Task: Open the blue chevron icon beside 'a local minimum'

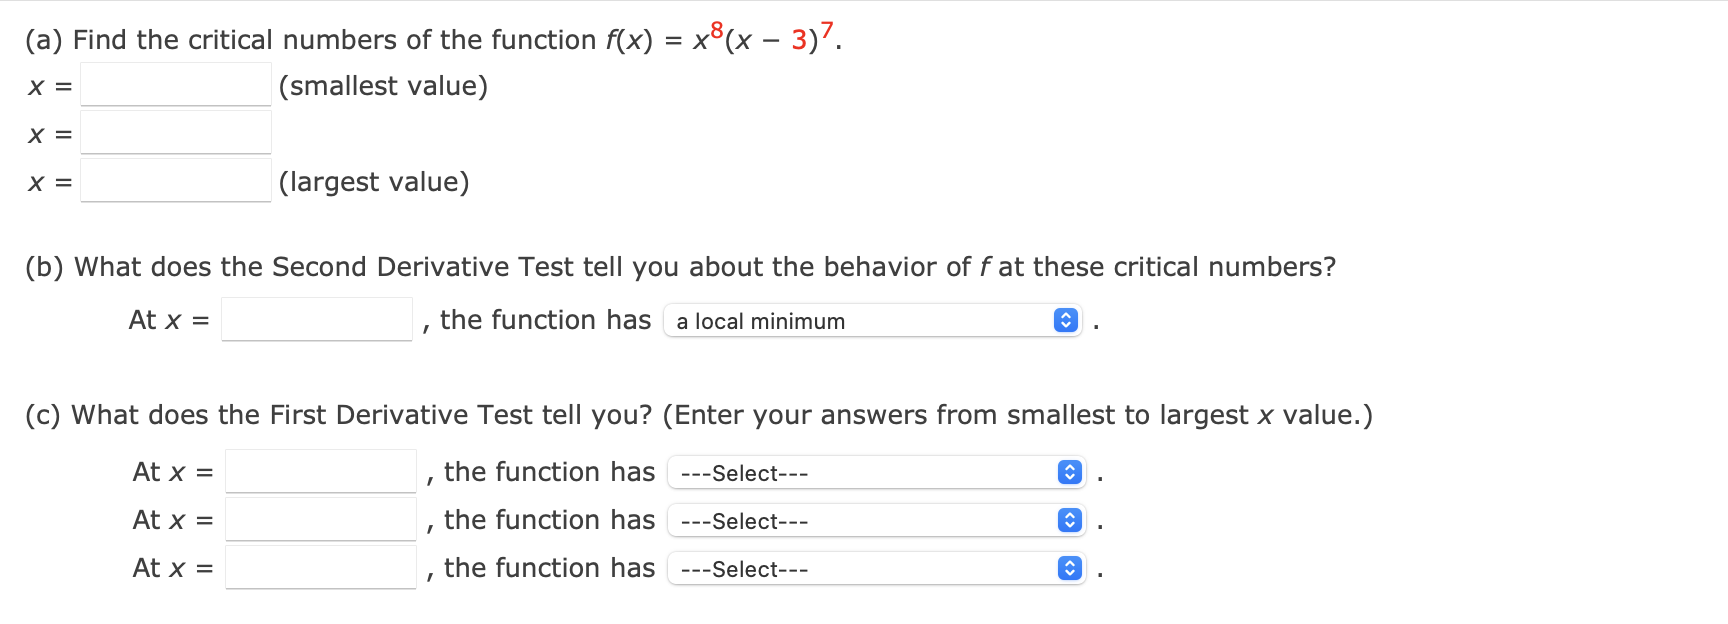Action: (1064, 320)
